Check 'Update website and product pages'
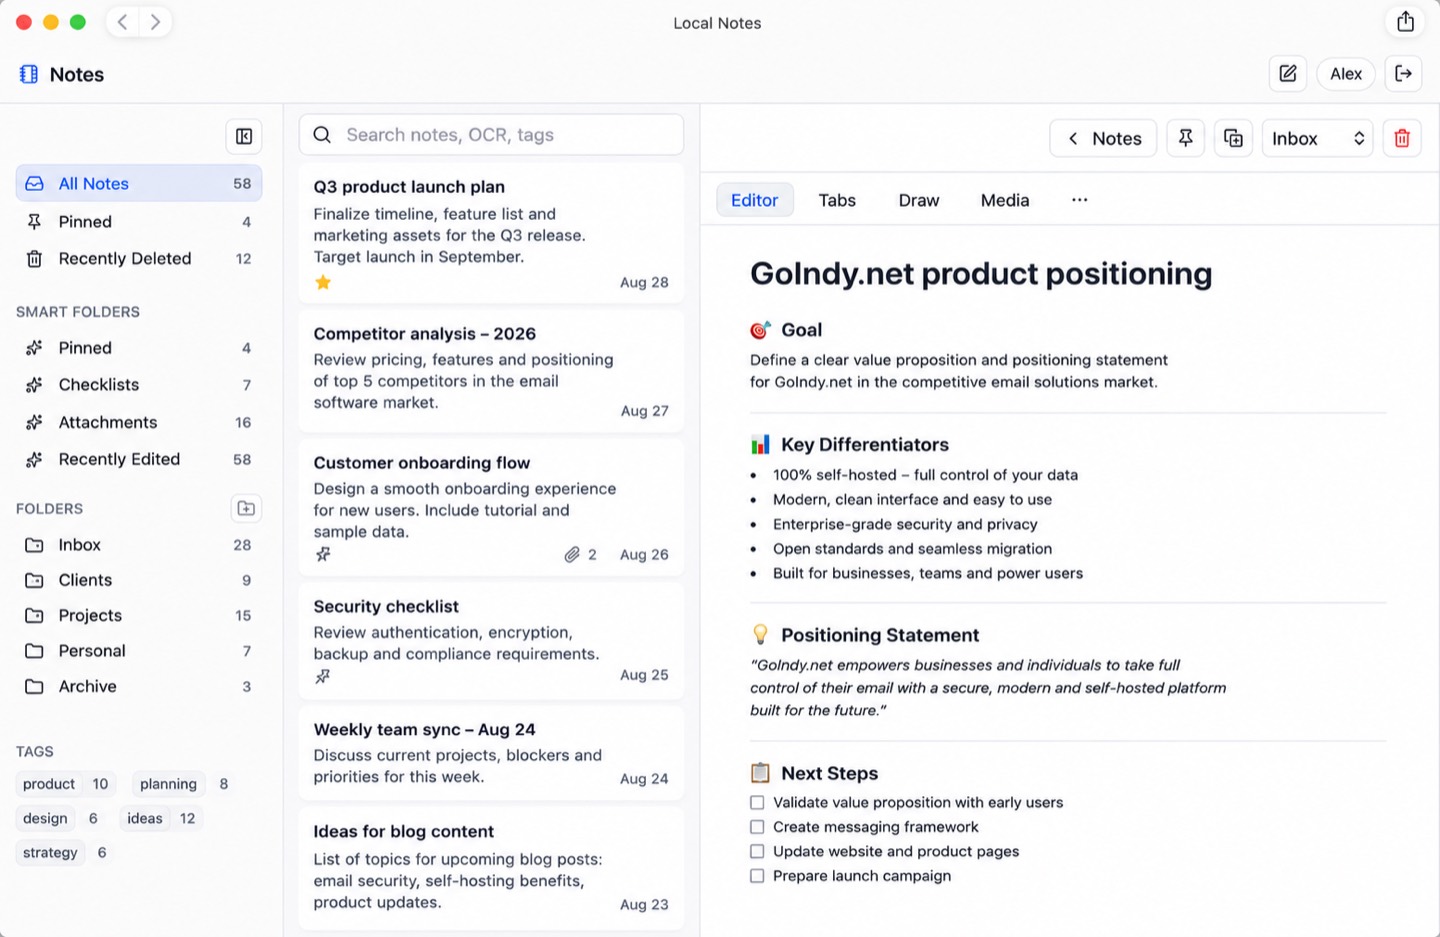1440x937 pixels. (x=757, y=851)
